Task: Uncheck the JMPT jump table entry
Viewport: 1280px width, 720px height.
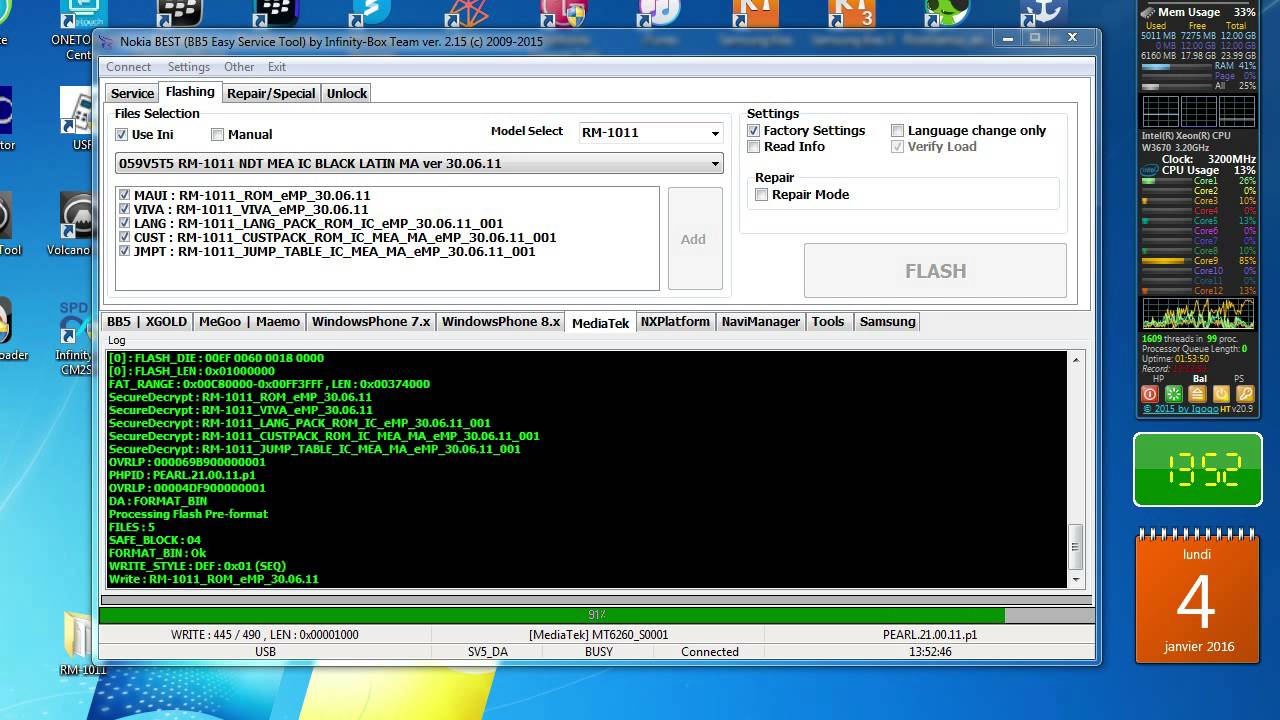Action: (x=125, y=251)
